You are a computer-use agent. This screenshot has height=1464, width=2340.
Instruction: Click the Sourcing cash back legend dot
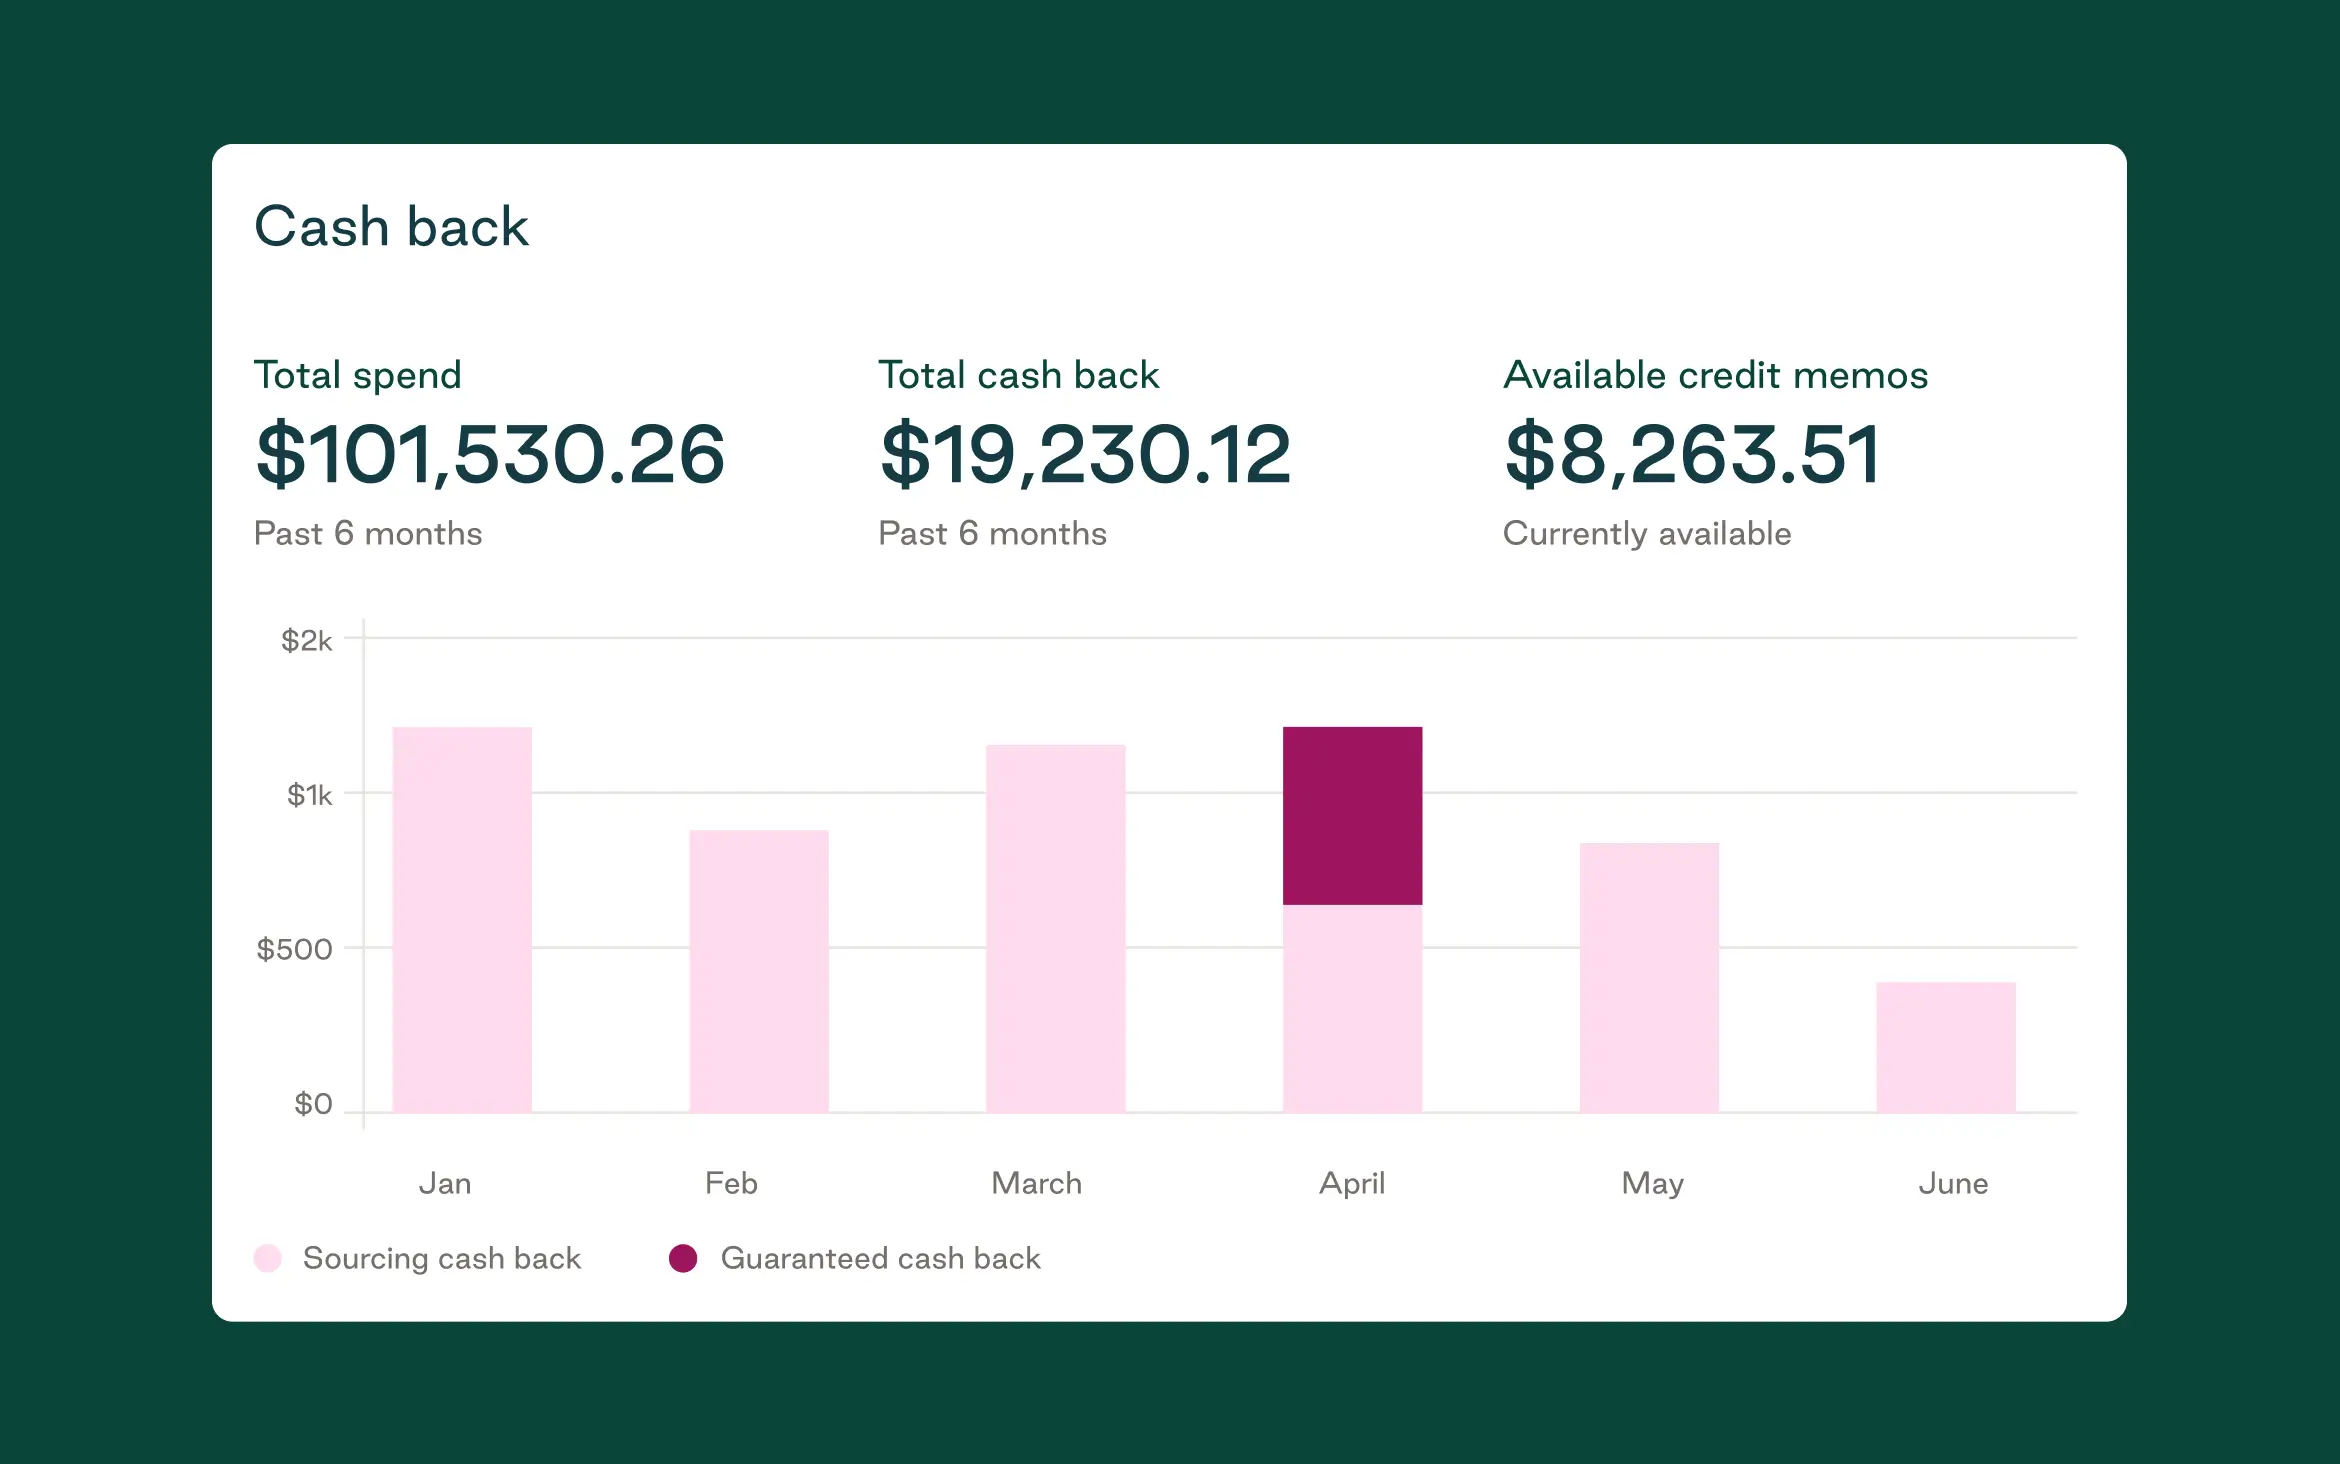(268, 1258)
